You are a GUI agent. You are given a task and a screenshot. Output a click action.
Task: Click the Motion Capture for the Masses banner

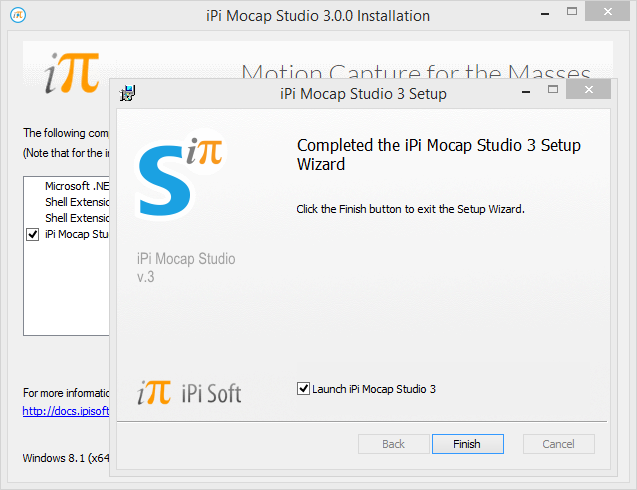point(416,72)
